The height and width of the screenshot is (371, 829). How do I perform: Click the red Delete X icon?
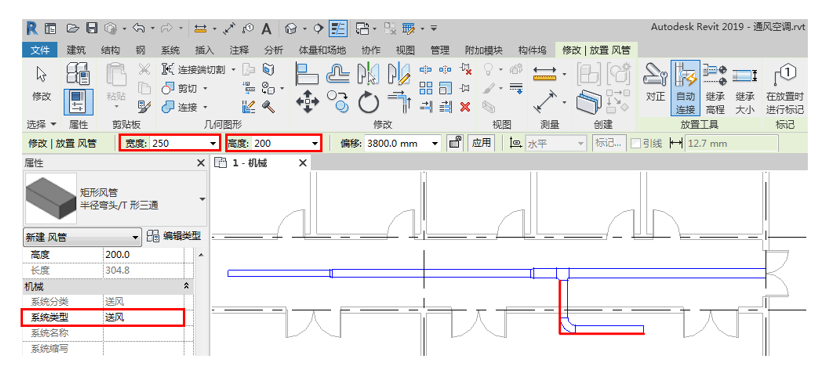(465, 106)
